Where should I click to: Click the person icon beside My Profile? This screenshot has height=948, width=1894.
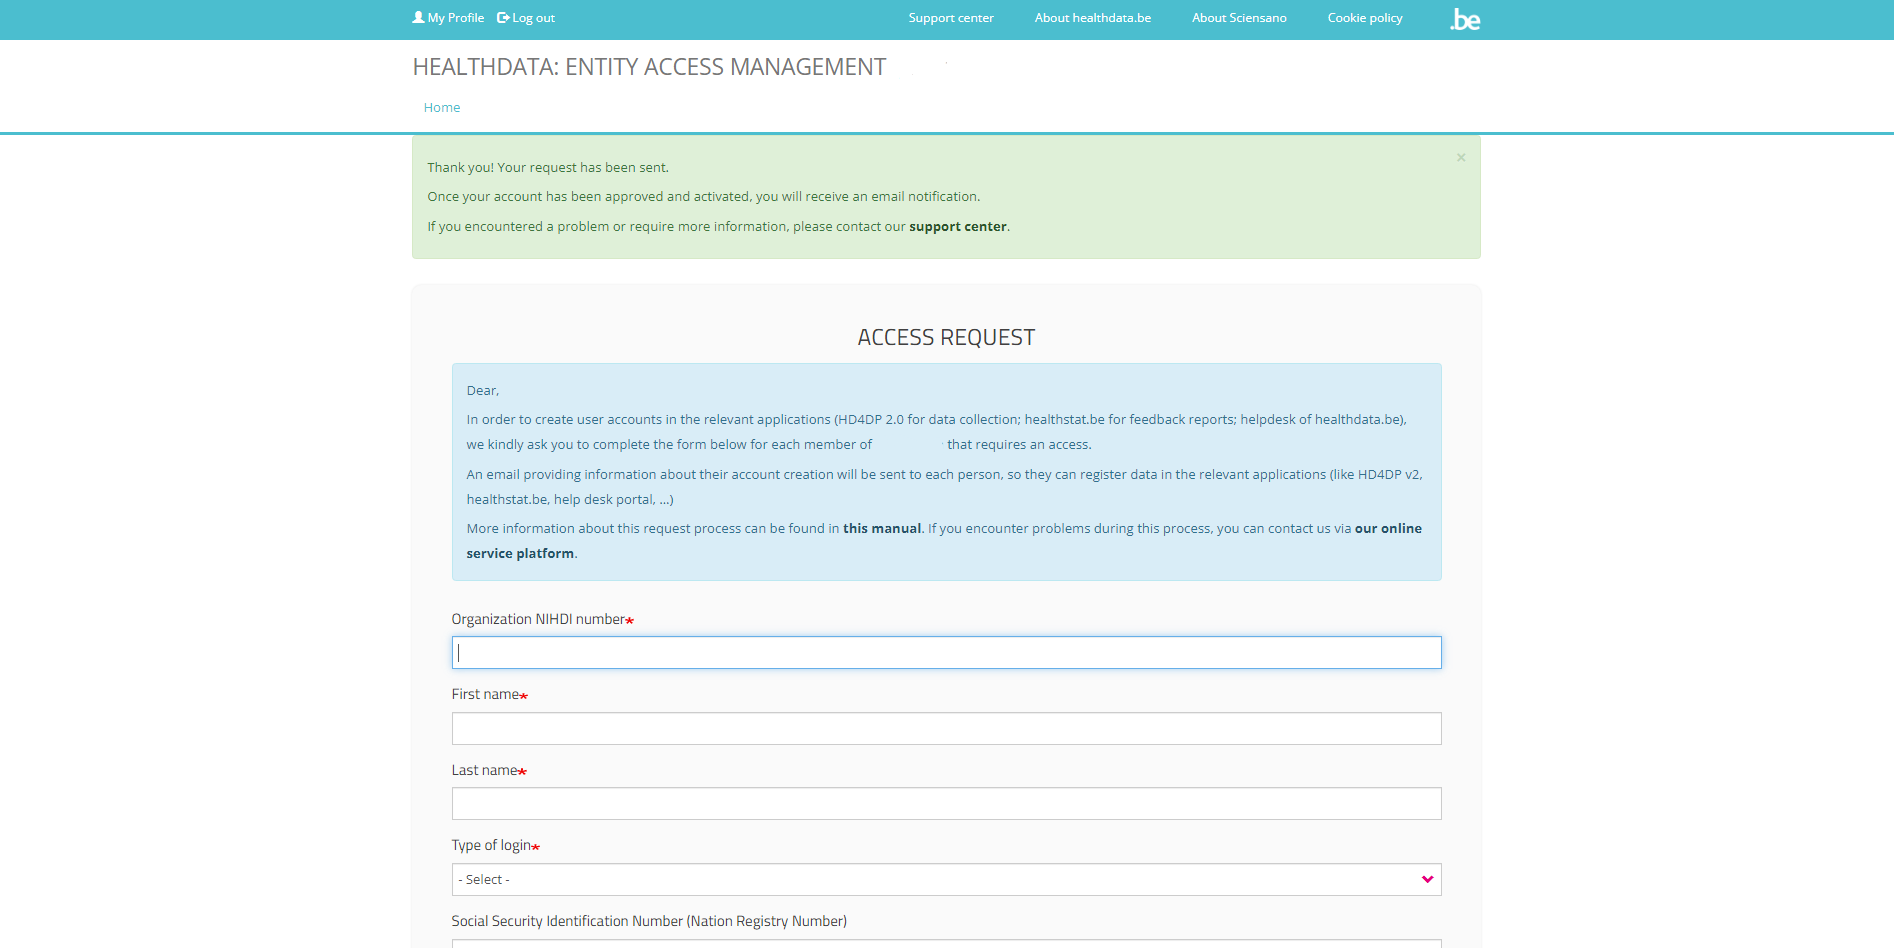(x=418, y=18)
